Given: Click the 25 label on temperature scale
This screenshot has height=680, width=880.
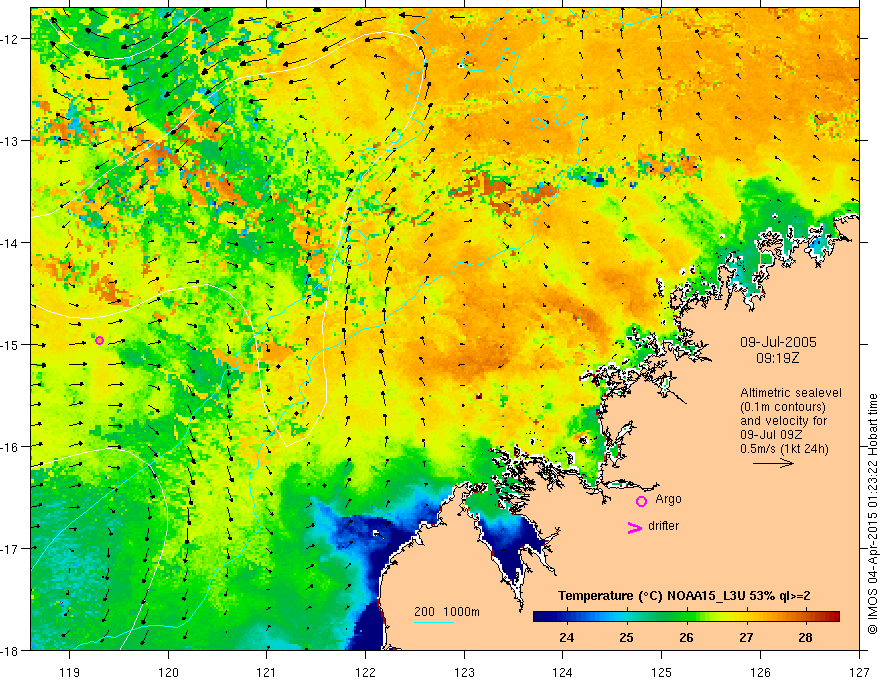Looking at the screenshot, I should [626, 637].
